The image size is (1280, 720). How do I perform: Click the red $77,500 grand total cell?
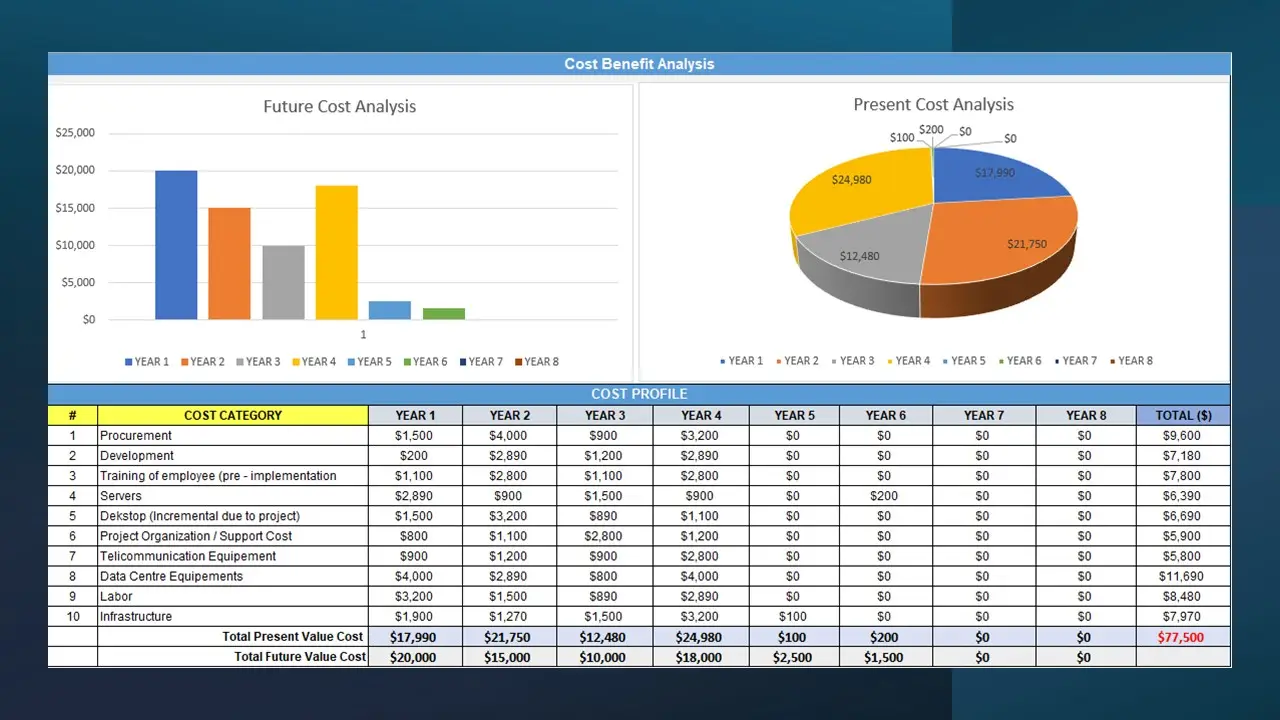click(1183, 637)
